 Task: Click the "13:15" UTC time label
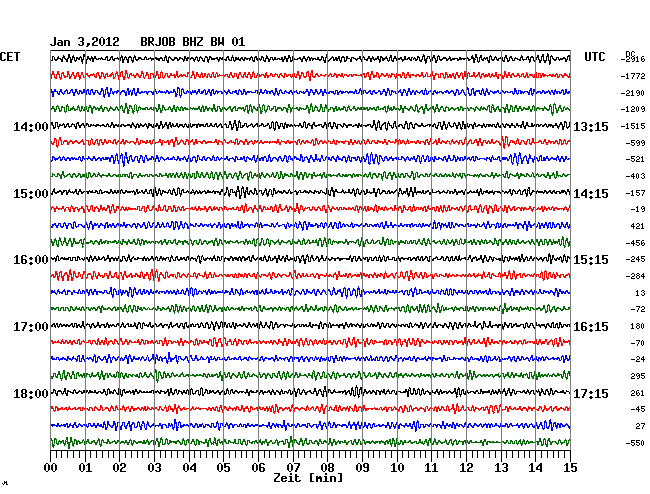[591, 127]
